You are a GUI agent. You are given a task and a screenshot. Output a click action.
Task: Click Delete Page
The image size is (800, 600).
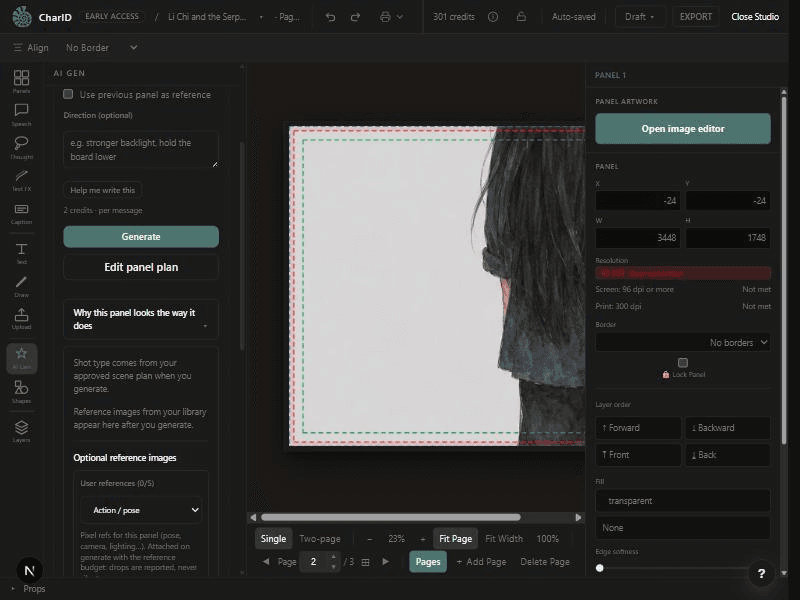click(545, 562)
